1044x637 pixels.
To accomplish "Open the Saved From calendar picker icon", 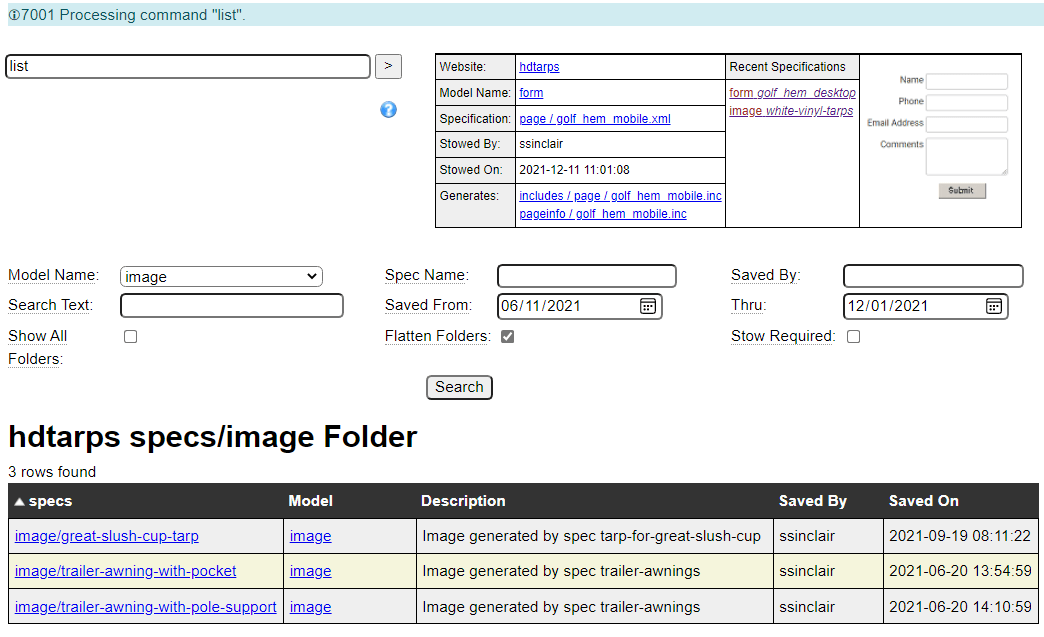I will point(647,306).
